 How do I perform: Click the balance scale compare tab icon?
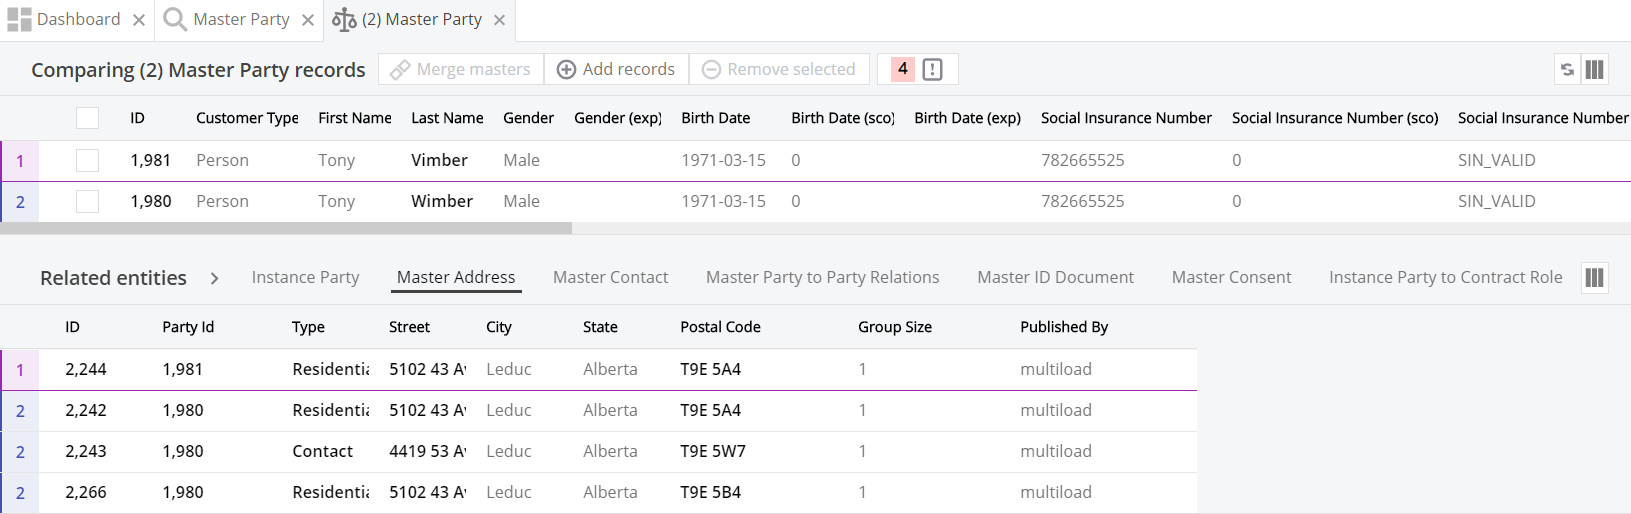tap(344, 20)
